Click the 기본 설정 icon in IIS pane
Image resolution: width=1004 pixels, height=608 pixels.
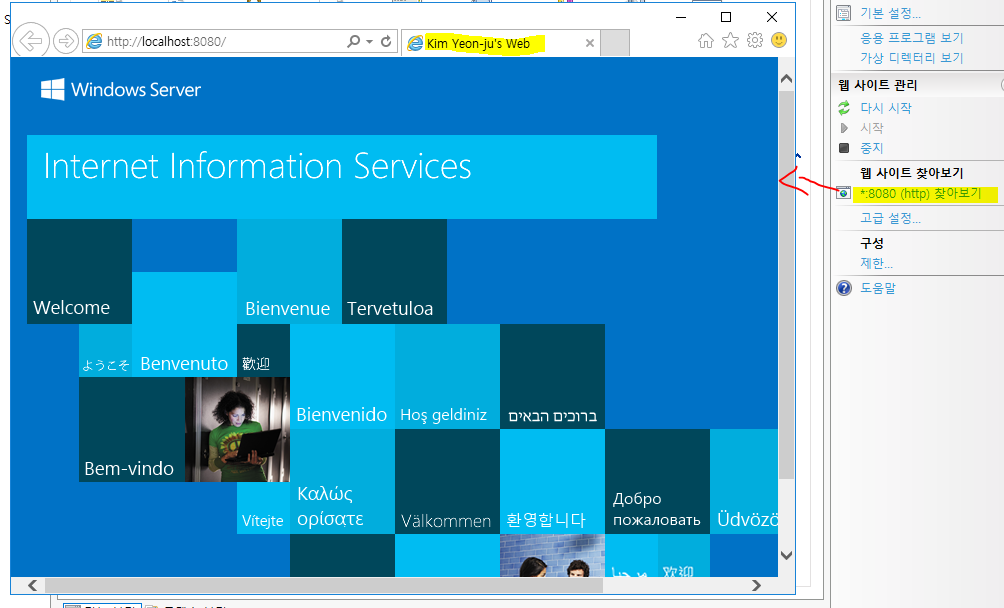(844, 13)
